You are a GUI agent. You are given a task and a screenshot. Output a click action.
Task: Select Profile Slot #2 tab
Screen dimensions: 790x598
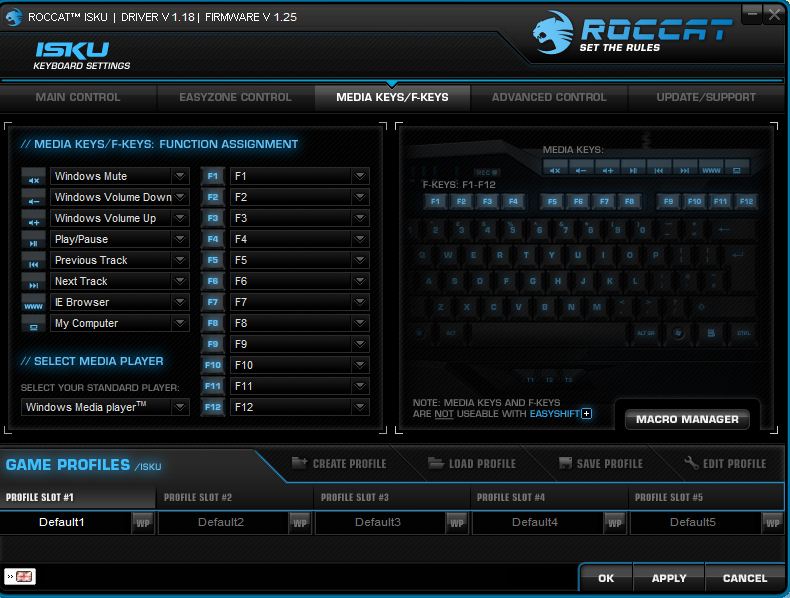(x=235, y=498)
